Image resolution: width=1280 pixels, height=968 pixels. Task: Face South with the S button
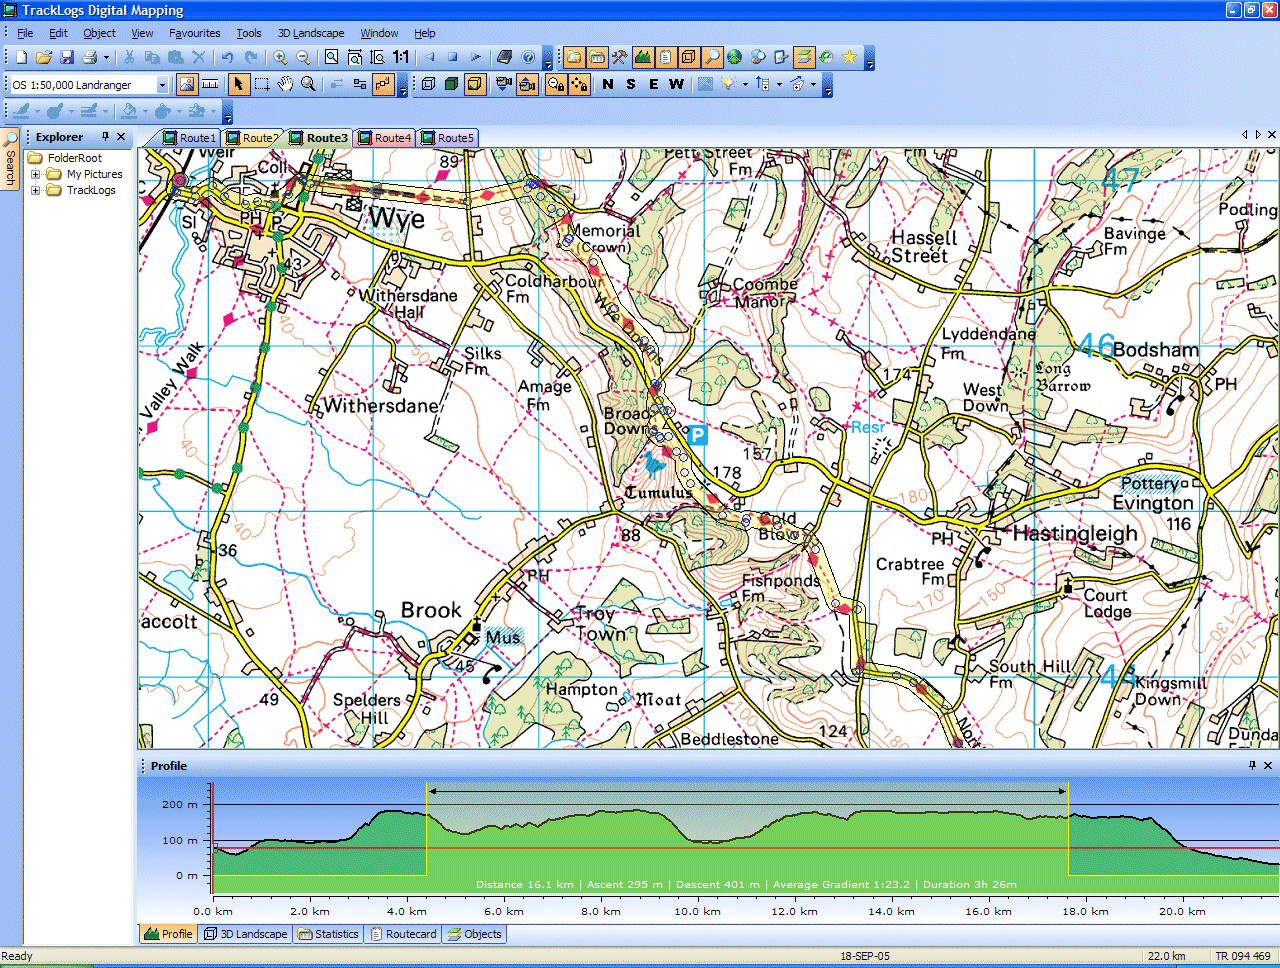point(631,84)
